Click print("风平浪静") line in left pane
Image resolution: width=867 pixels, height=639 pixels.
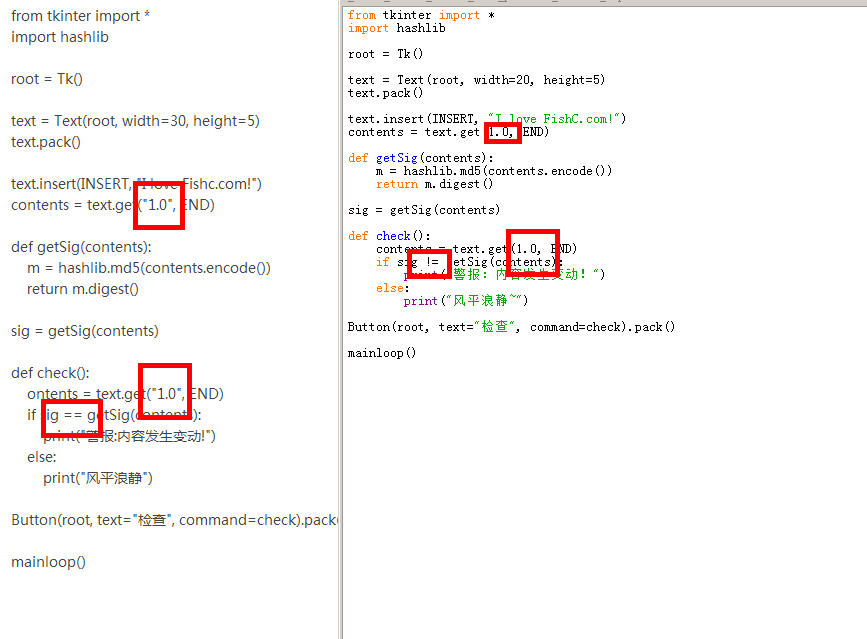click(x=98, y=478)
